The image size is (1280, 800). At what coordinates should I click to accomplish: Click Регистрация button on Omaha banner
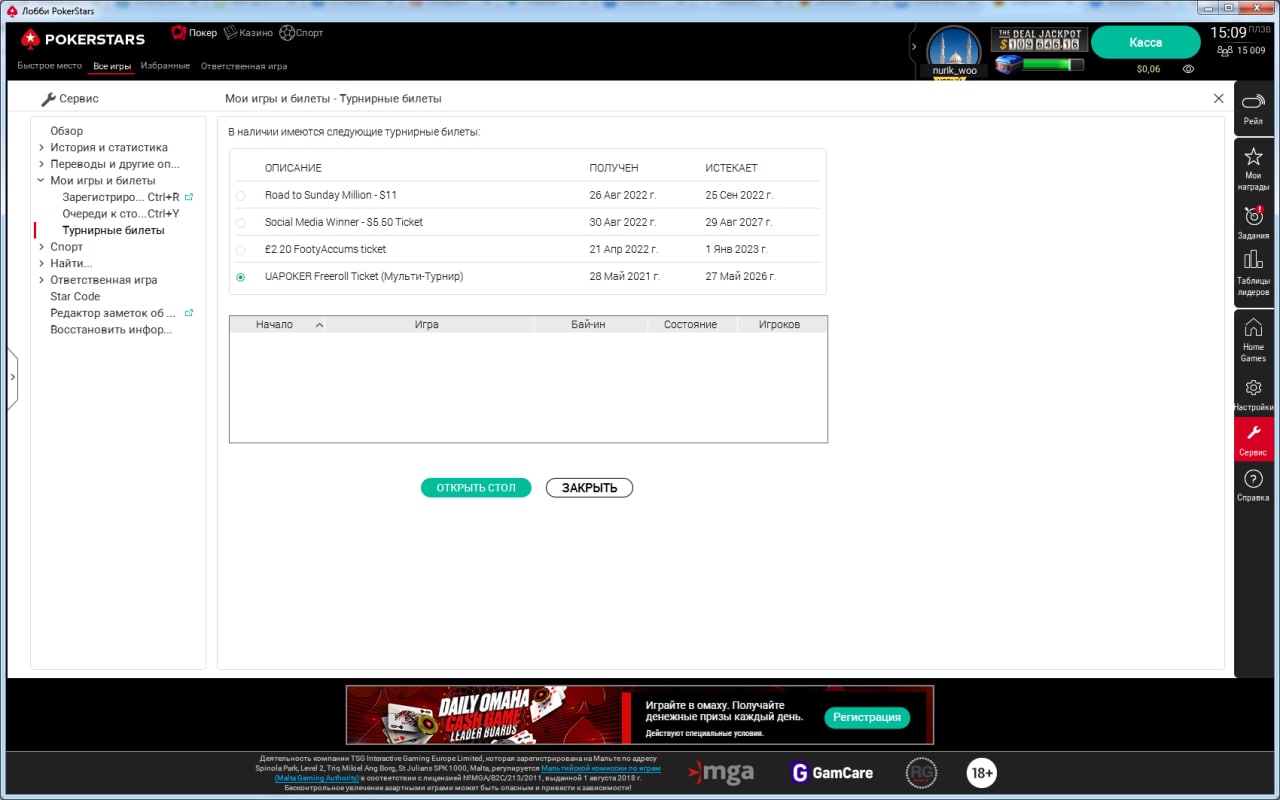867,717
